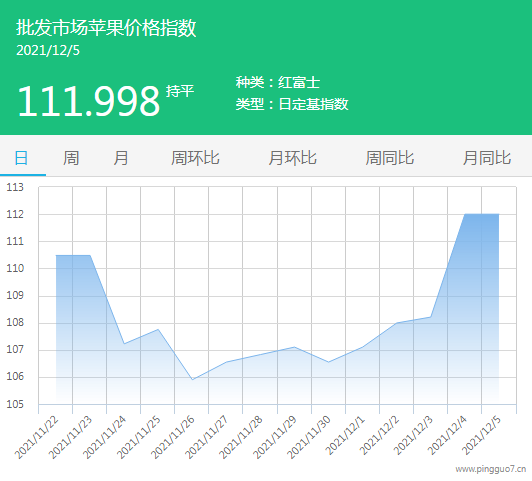This screenshot has height=481, width=532.
Task: Click the 2021/12/1 x-axis date label
Action: (345, 436)
